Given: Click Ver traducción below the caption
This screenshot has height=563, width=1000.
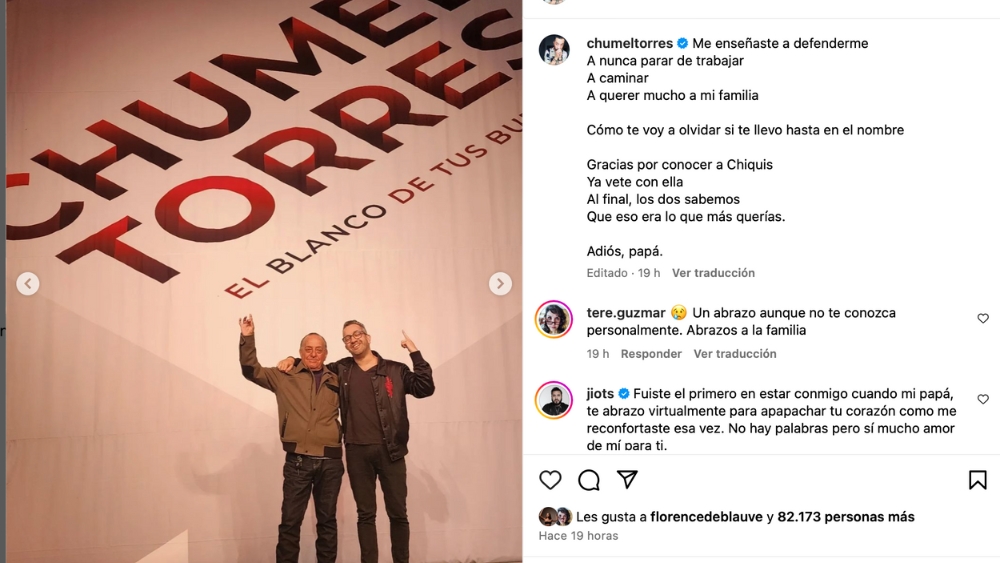Looking at the screenshot, I should pos(713,273).
